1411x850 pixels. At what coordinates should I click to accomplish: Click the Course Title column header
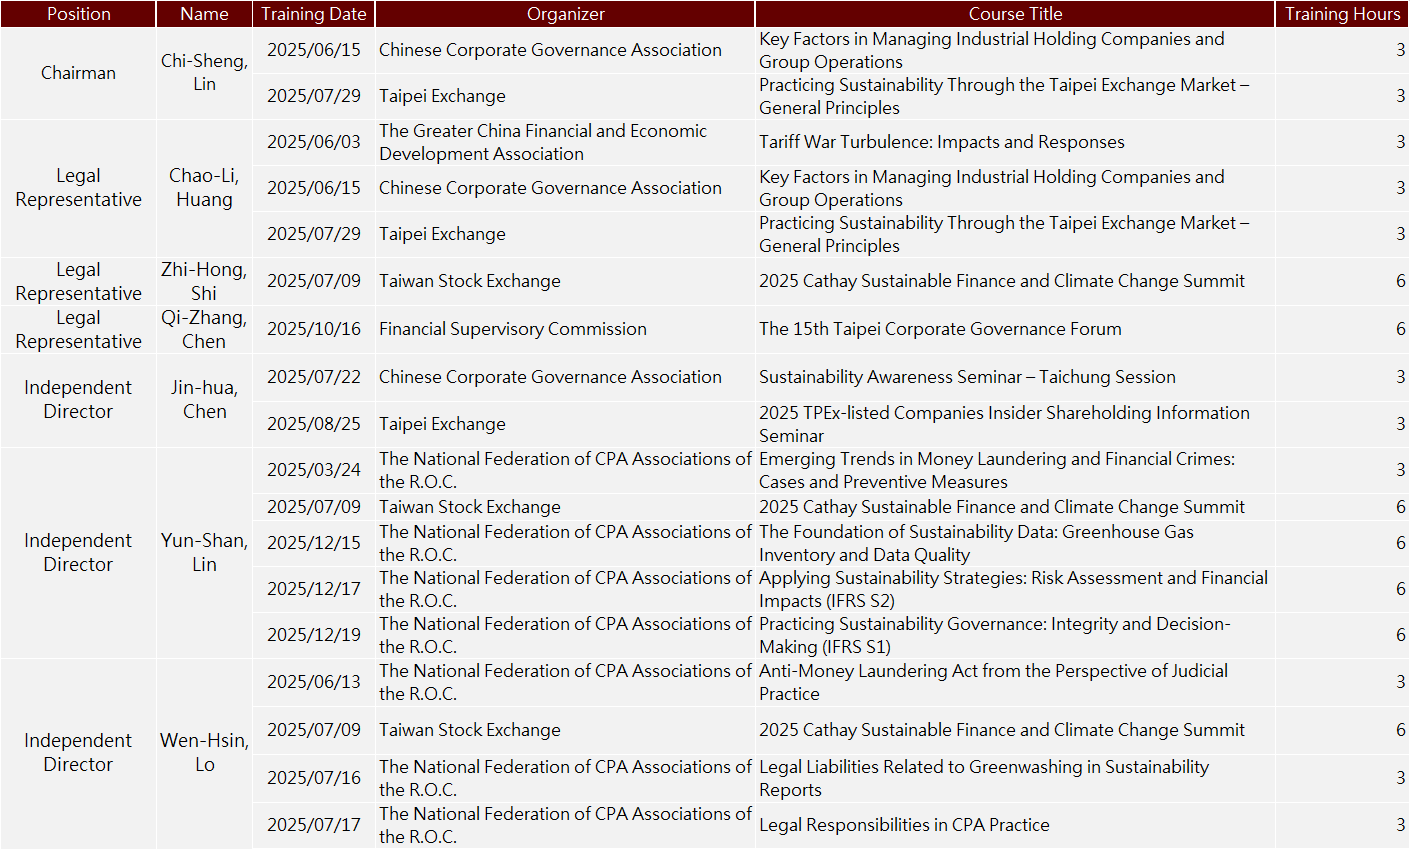(x=1015, y=14)
